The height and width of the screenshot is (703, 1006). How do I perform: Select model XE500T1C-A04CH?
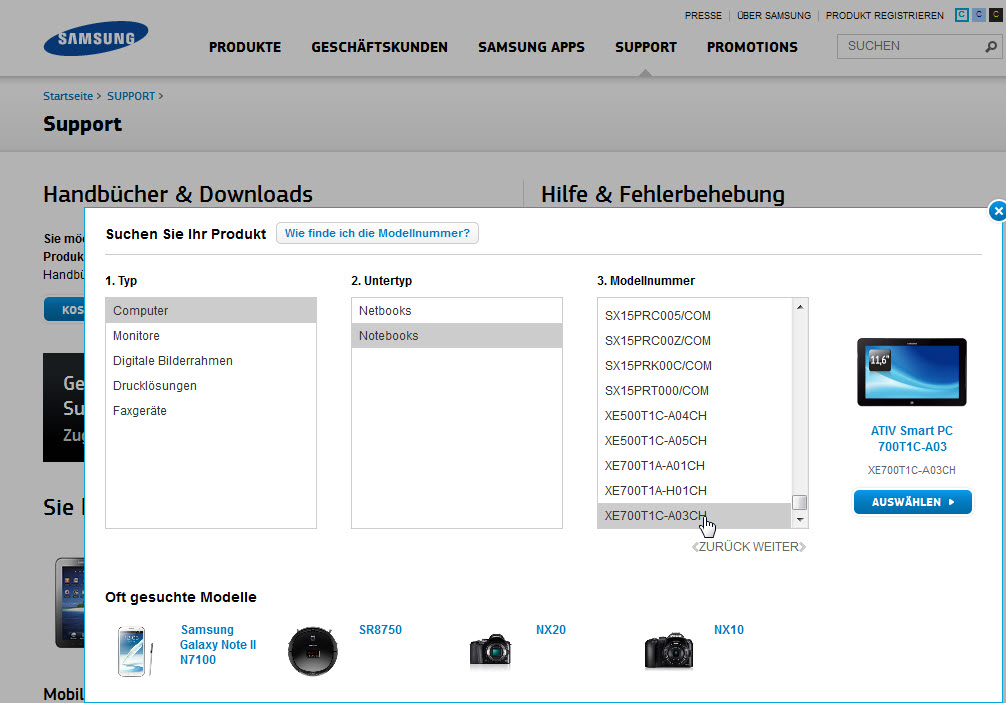tap(695, 416)
